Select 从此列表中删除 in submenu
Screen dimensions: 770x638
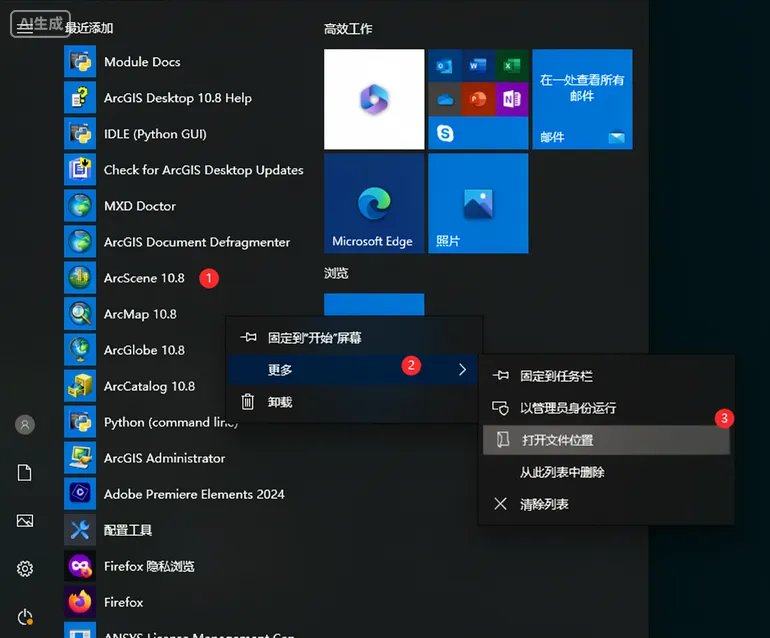click(x=606, y=472)
